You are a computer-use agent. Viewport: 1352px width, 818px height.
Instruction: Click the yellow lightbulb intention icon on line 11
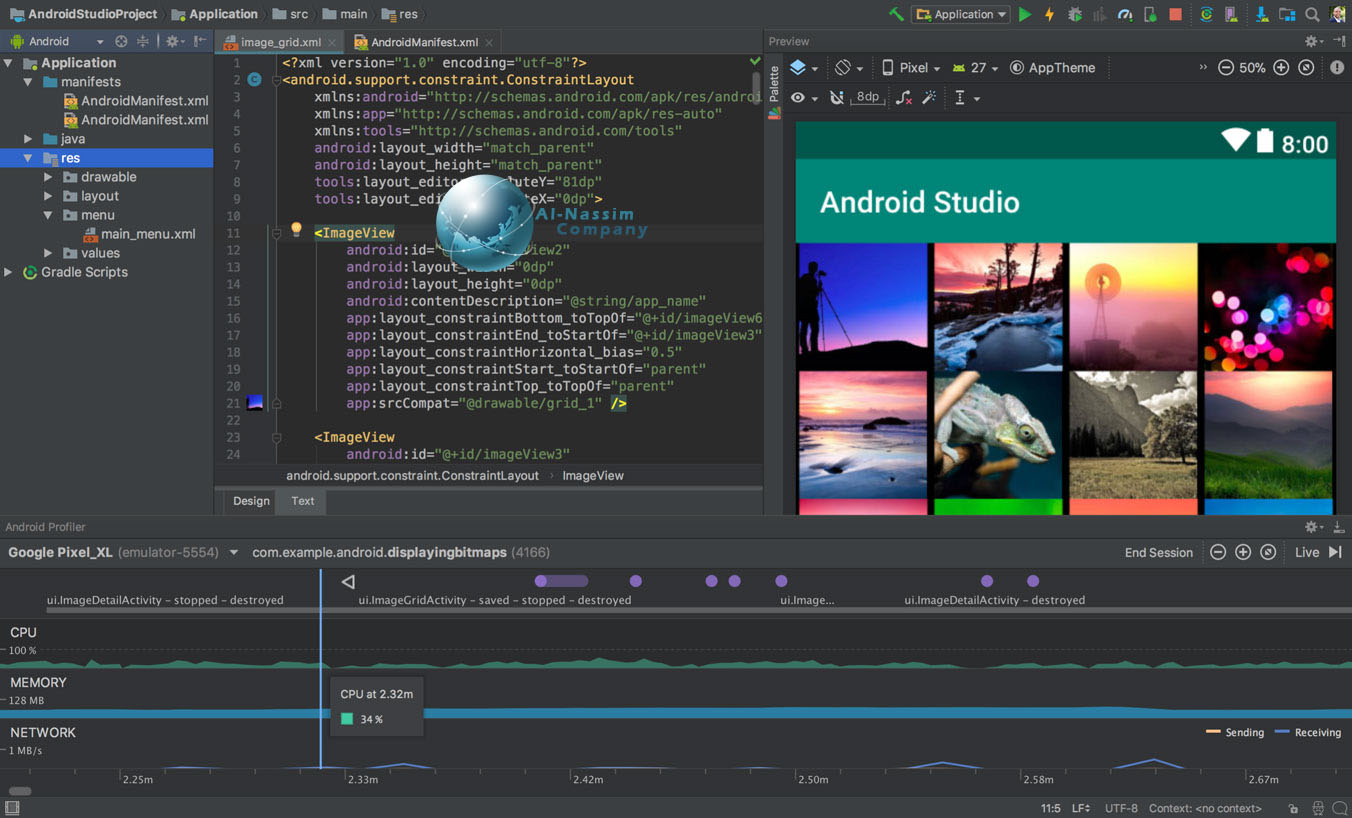[296, 229]
